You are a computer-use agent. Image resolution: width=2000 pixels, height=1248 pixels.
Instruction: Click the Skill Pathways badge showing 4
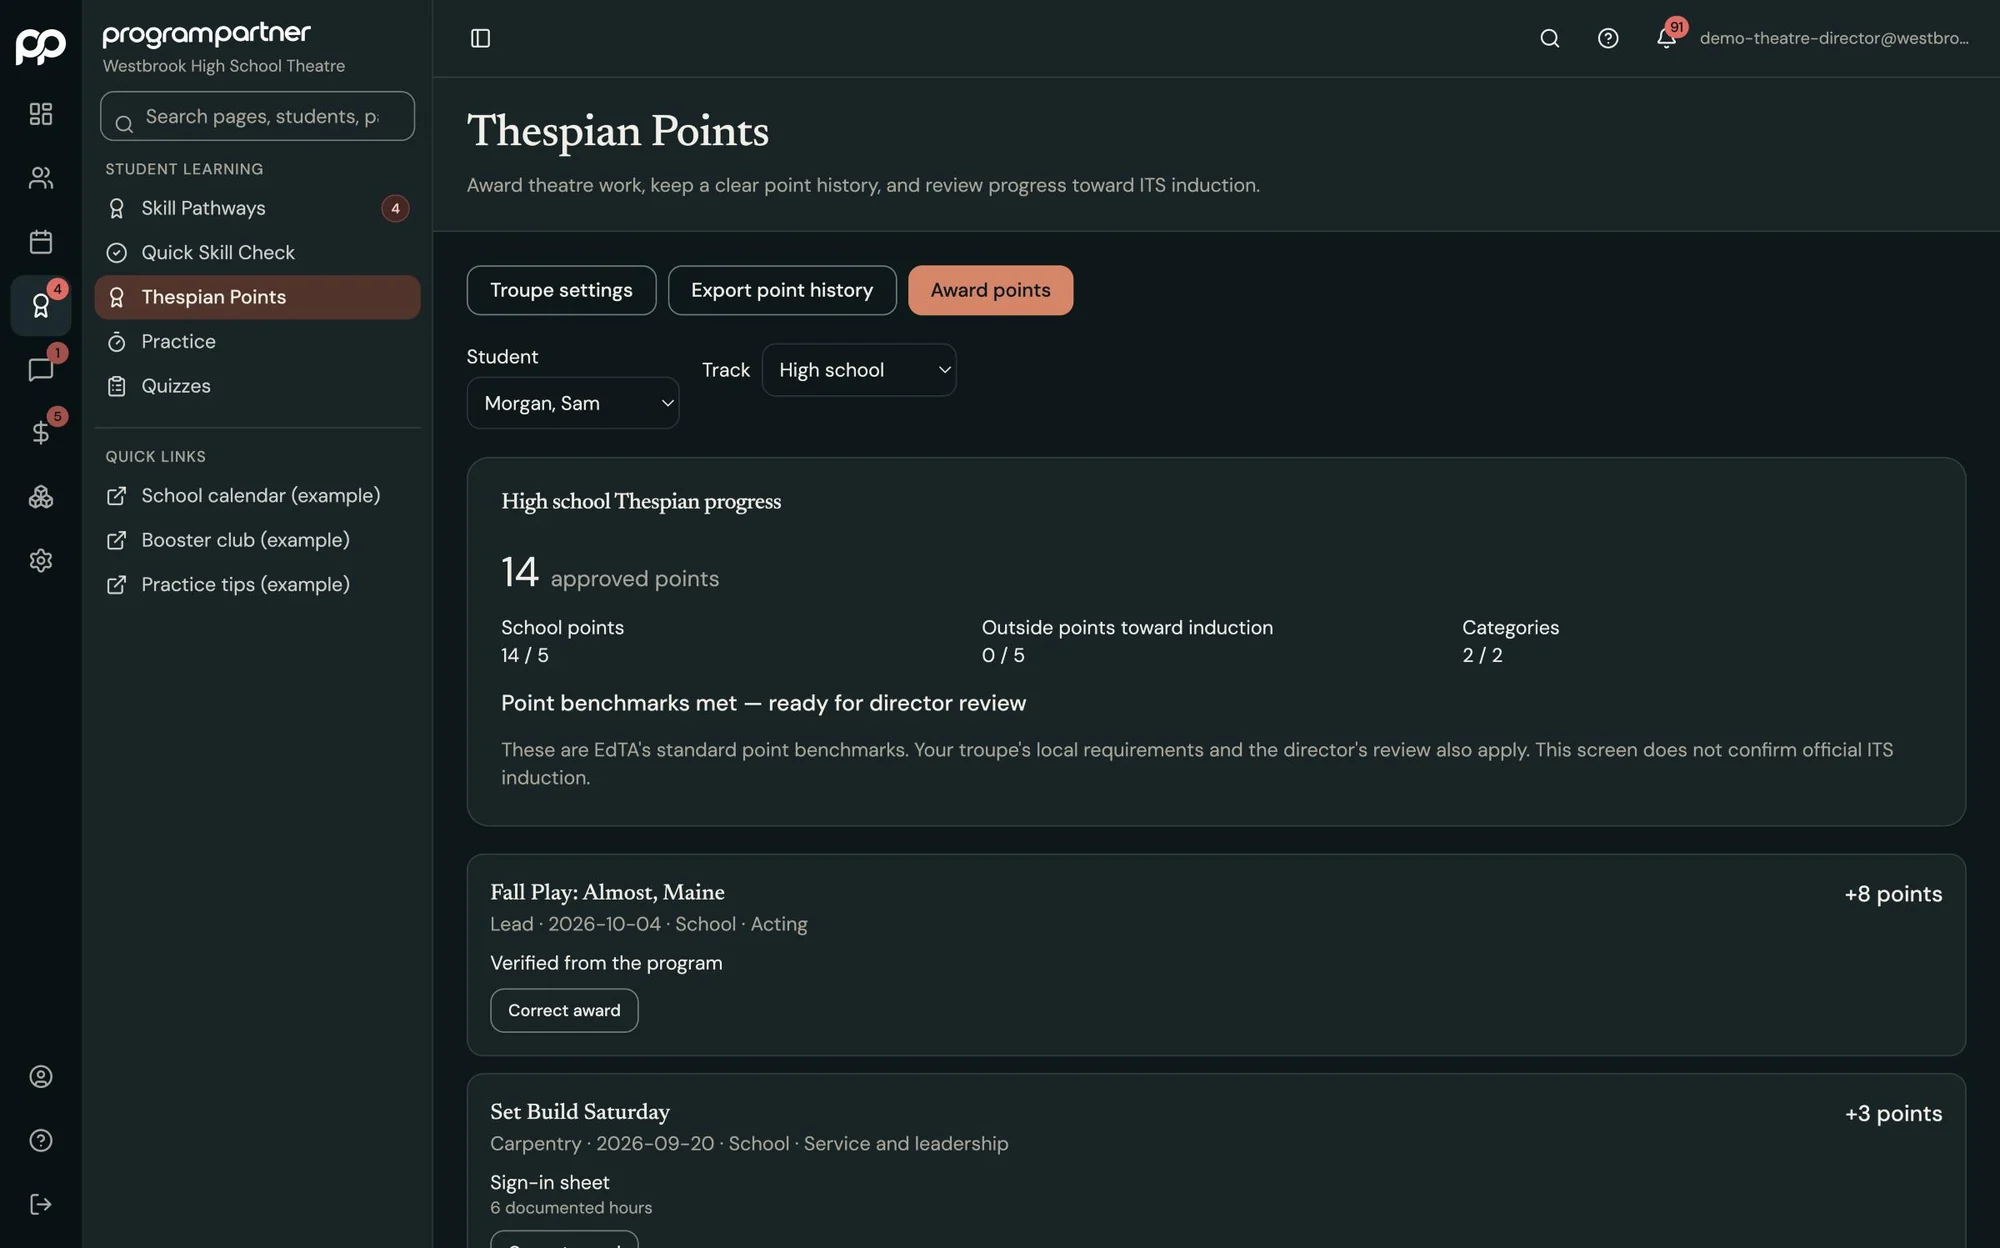tap(395, 208)
